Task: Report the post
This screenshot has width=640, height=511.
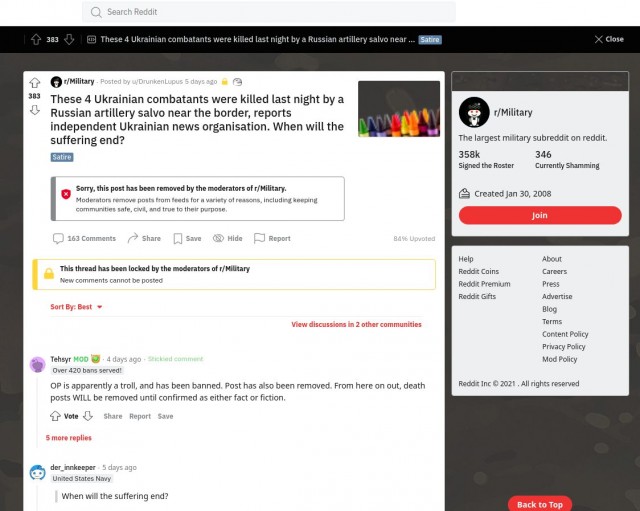Action: click(x=272, y=238)
